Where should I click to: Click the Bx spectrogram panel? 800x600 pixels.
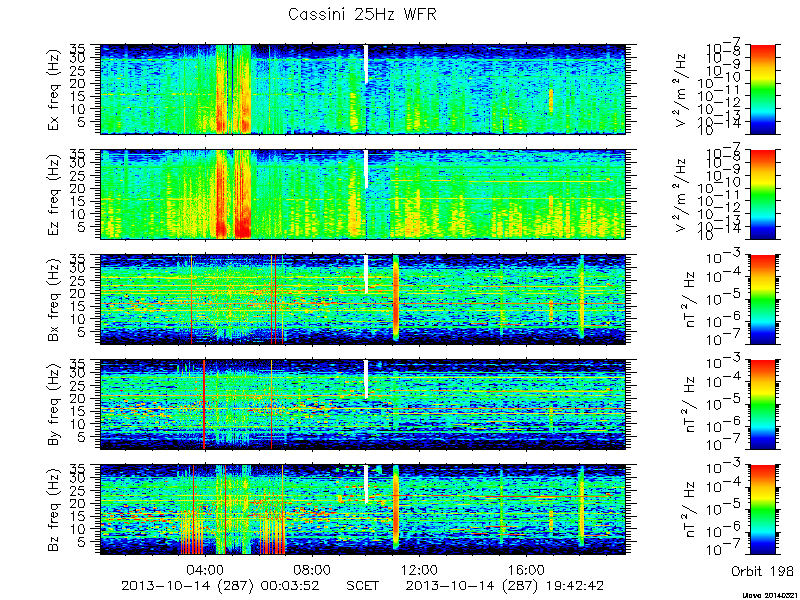point(362,299)
